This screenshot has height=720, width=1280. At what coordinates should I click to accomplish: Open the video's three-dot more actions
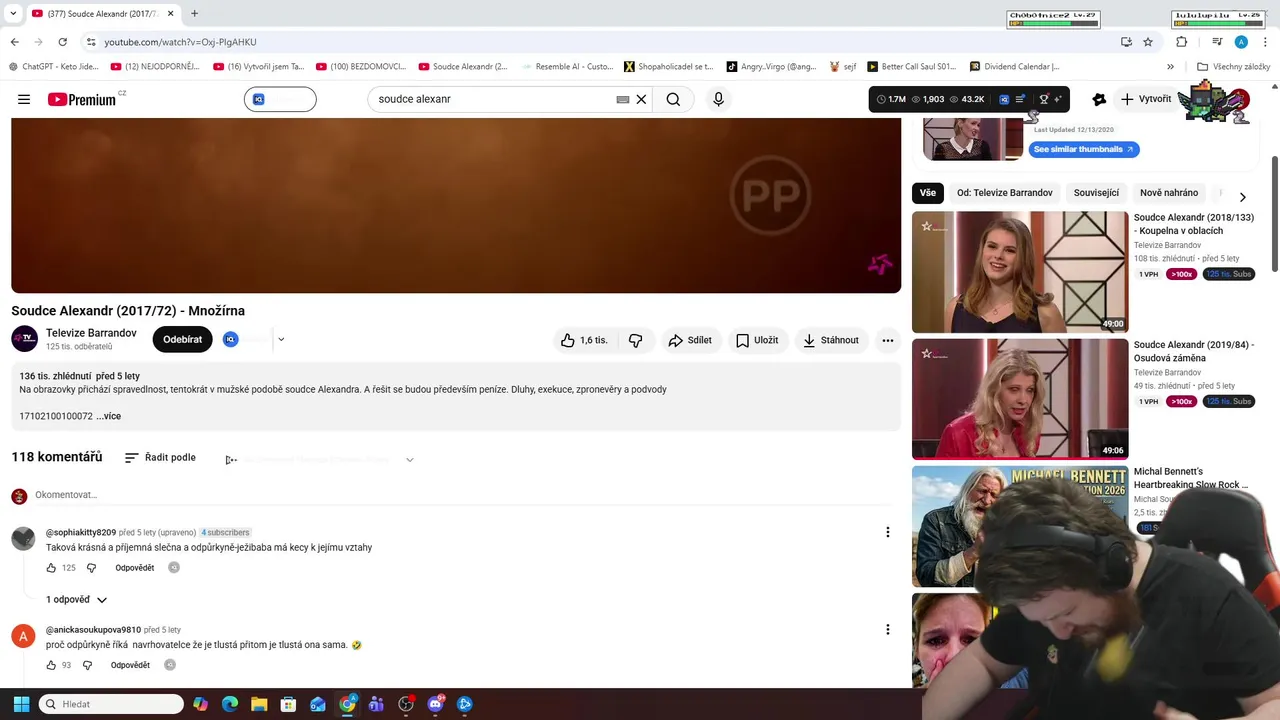887,340
